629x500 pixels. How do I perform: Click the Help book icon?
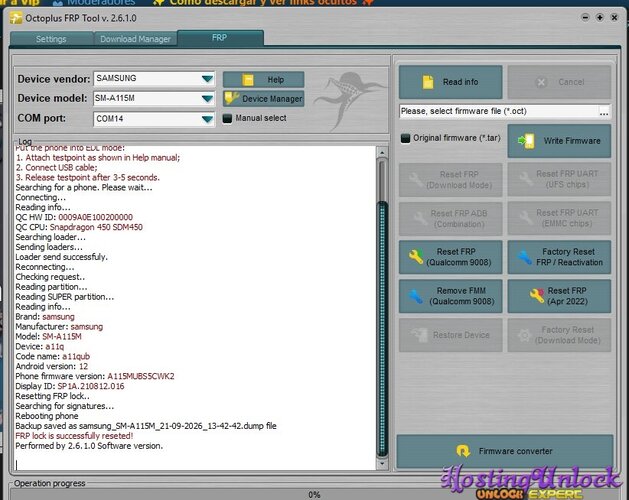click(x=248, y=80)
